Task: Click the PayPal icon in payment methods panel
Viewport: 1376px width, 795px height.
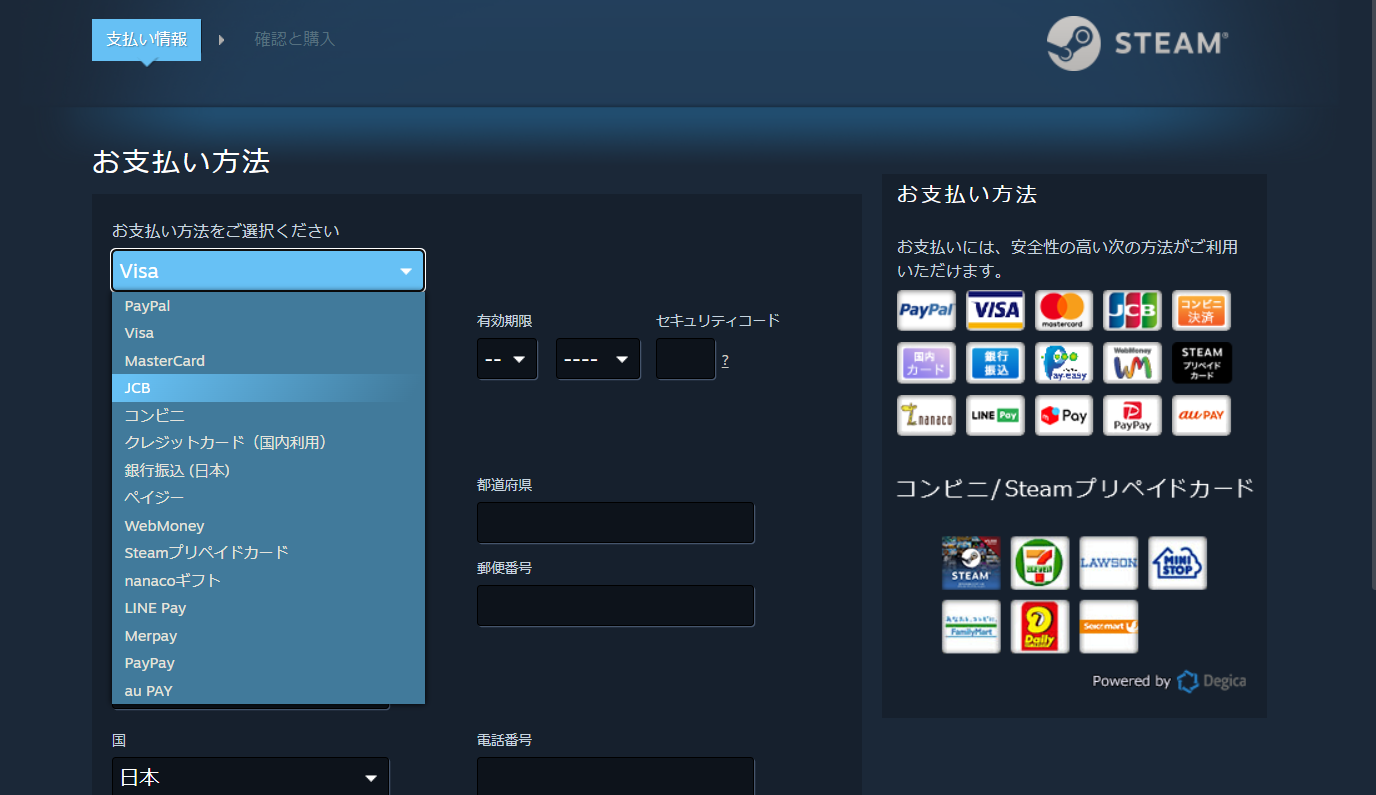Action: pos(925,310)
